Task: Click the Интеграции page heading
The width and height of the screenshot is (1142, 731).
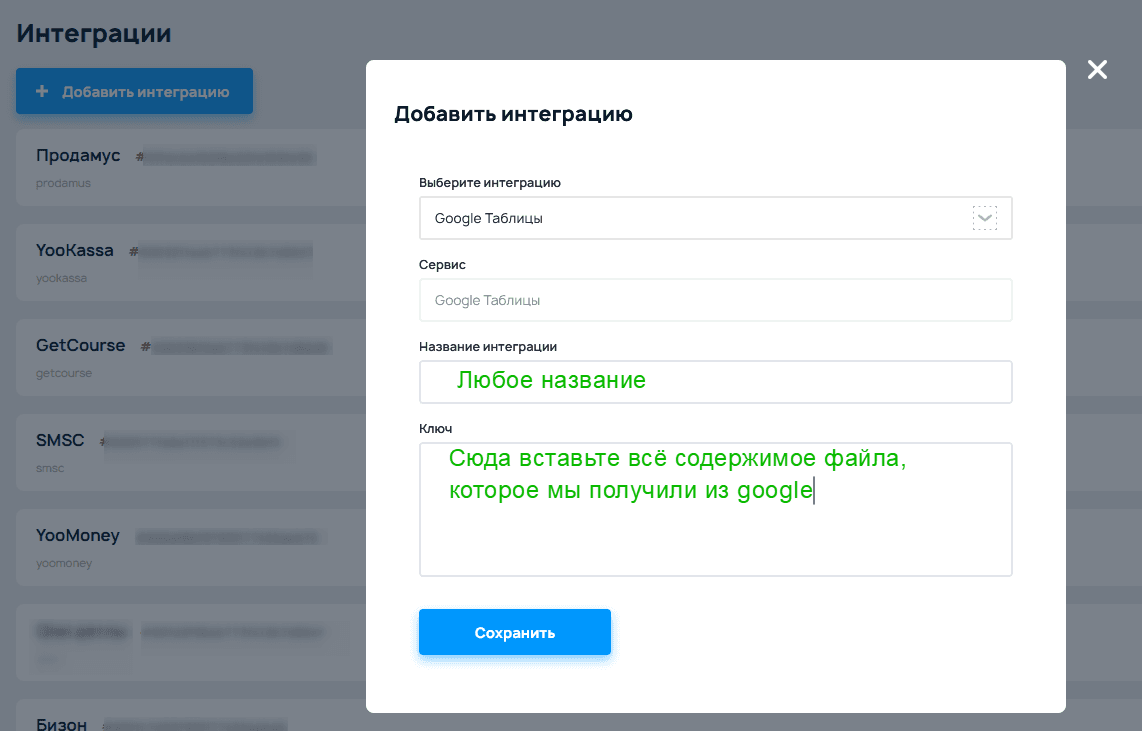Action: [94, 33]
